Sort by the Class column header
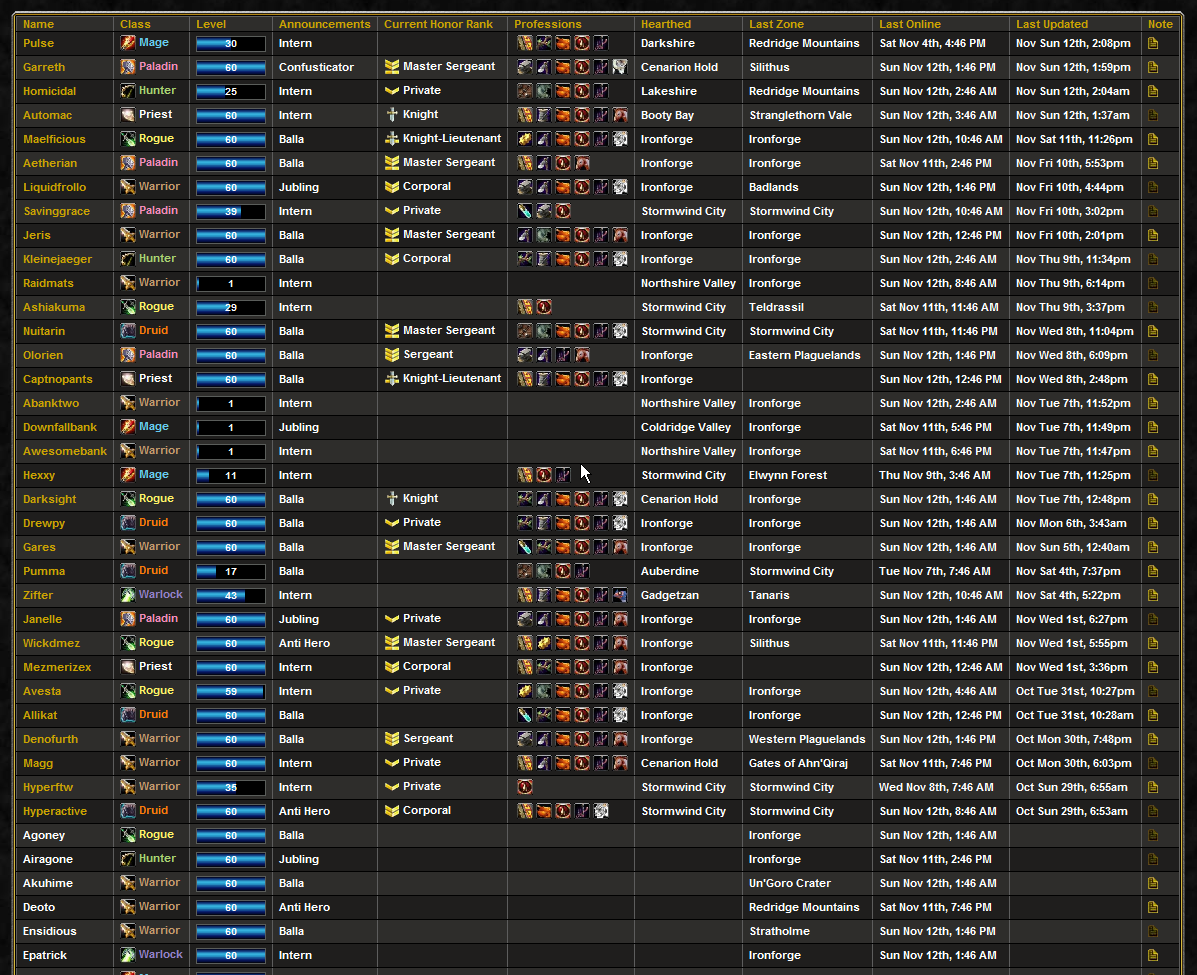 tap(135, 24)
